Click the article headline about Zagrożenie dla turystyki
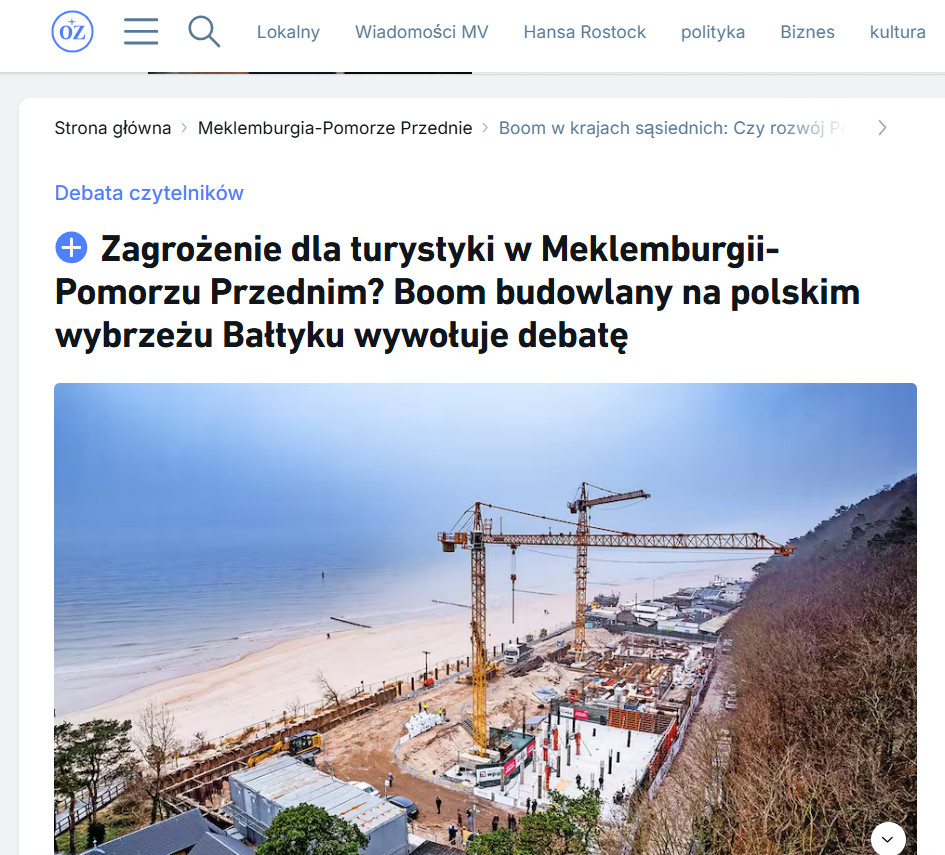The image size is (945, 855). [x=457, y=292]
